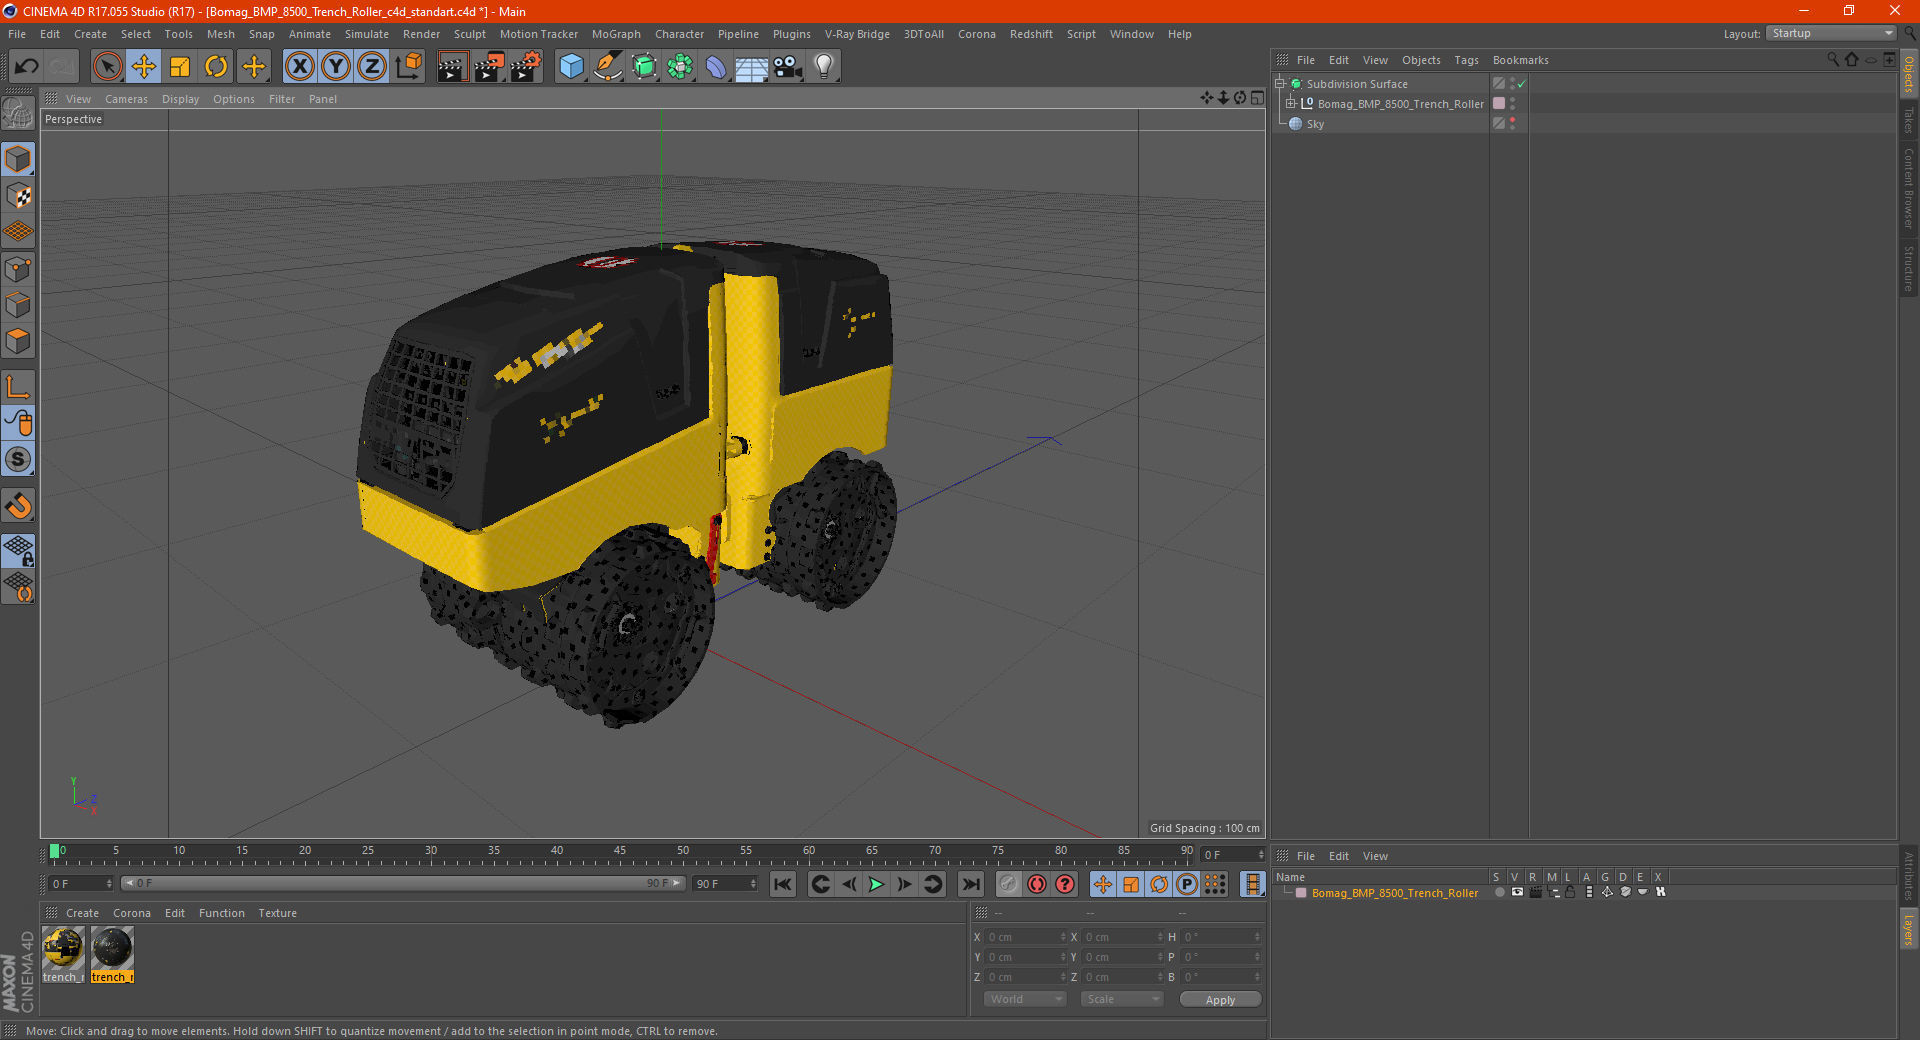1920x1040 pixels.
Task: Add Subdivision Surface generator from toolbar
Action: (x=644, y=67)
